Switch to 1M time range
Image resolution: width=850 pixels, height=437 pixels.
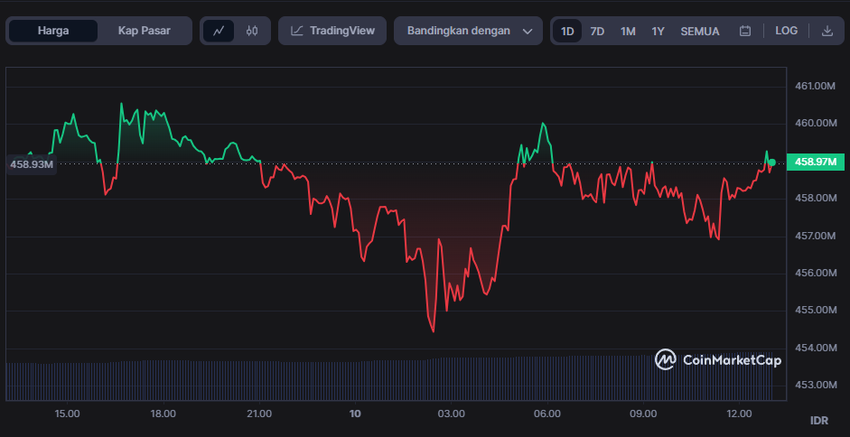[627, 31]
